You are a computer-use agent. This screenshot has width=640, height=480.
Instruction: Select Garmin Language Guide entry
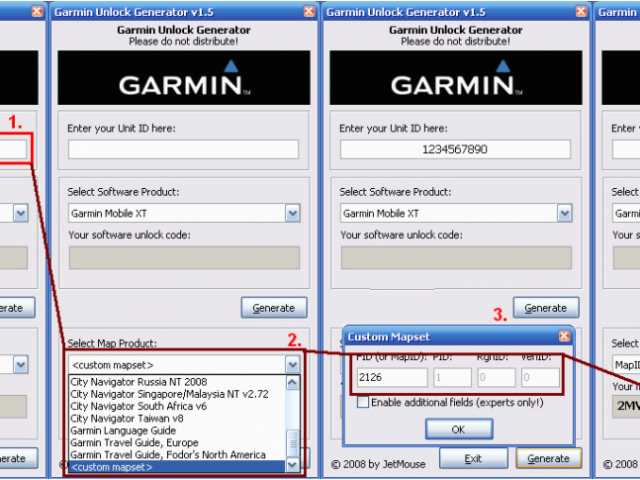point(123,431)
